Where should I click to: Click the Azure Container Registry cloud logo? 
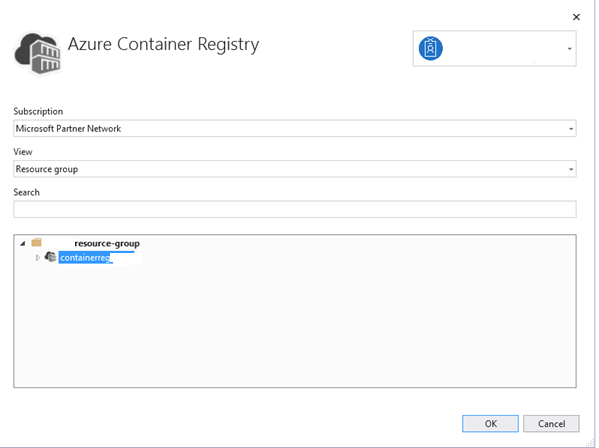[x=37, y=53]
